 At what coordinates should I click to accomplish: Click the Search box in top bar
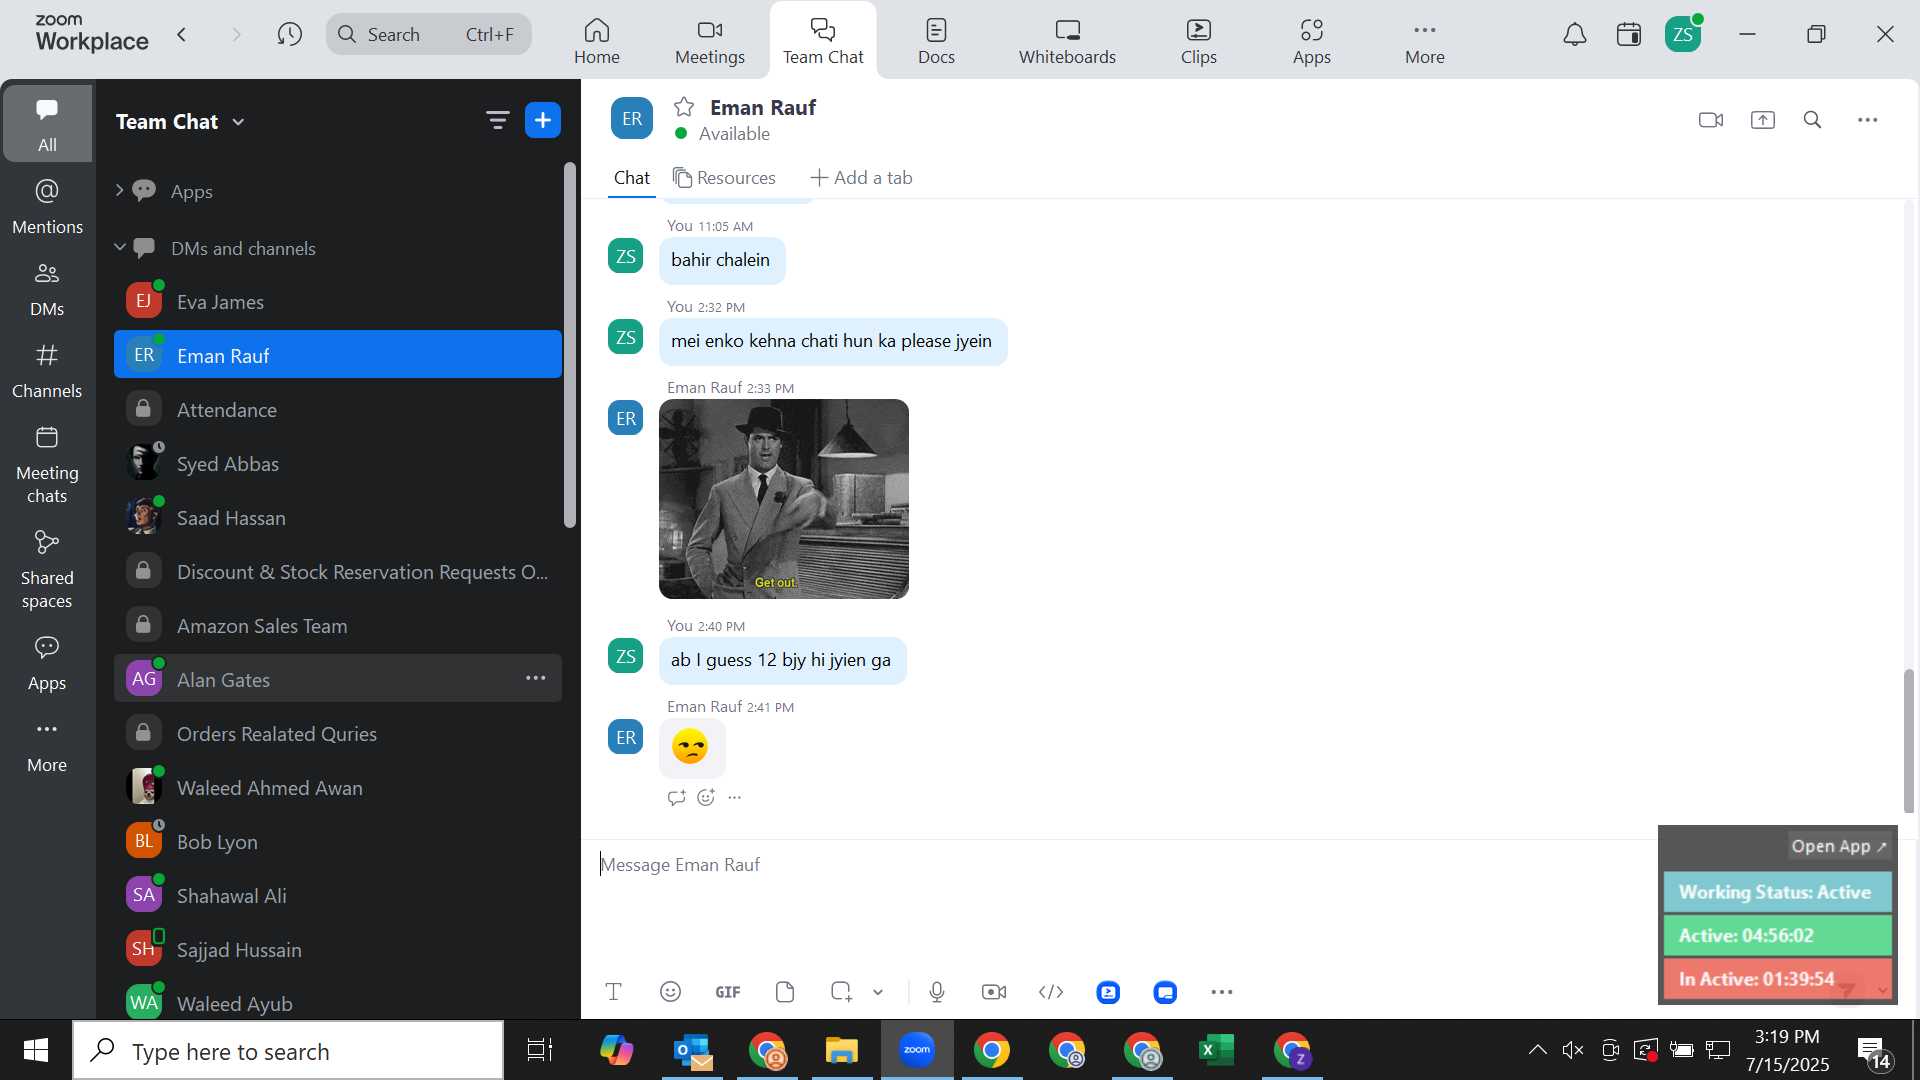(x=429, y=35)
